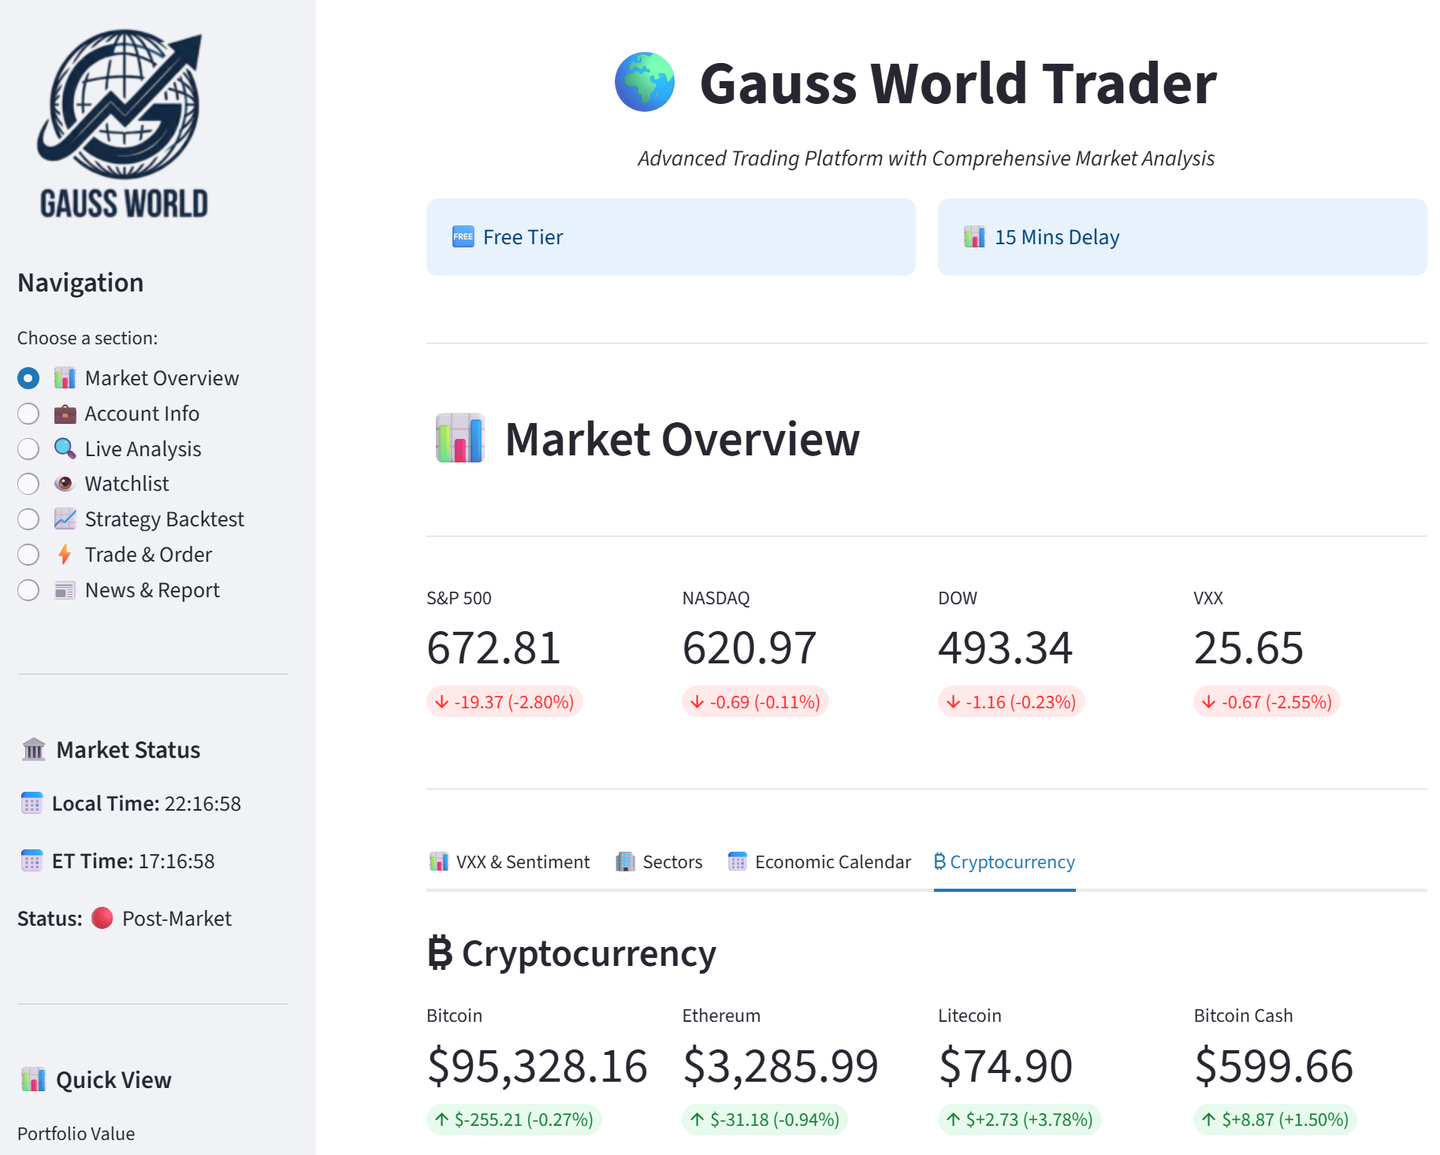Viewport: 1440px width, 1155px height.
Task: Click the Quick View chart icon
Action: point(34,1080)
